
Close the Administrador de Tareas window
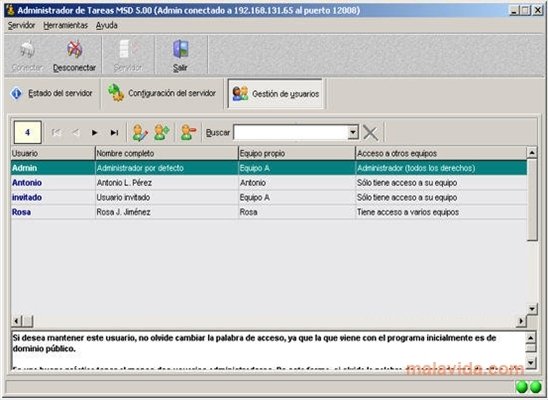pyautogui.click(x=538, y=10)
